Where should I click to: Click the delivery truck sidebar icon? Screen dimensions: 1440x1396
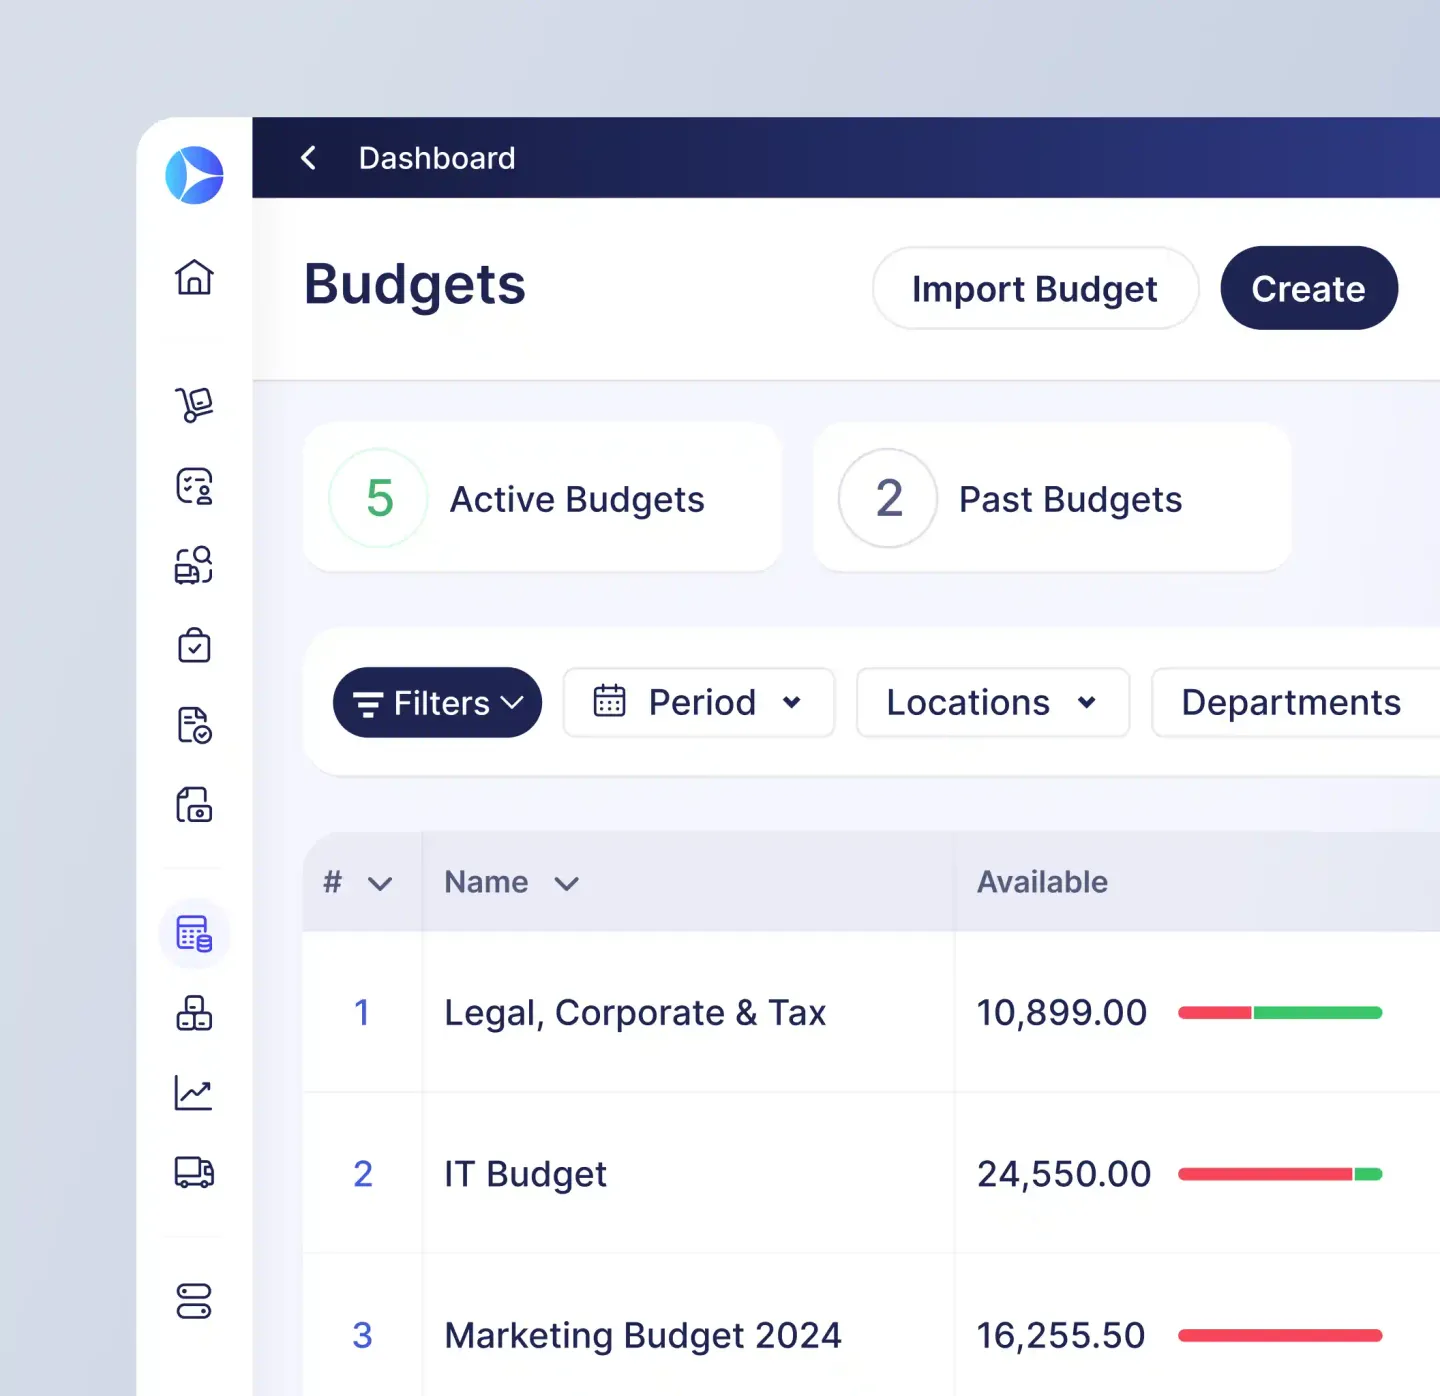194,1172
